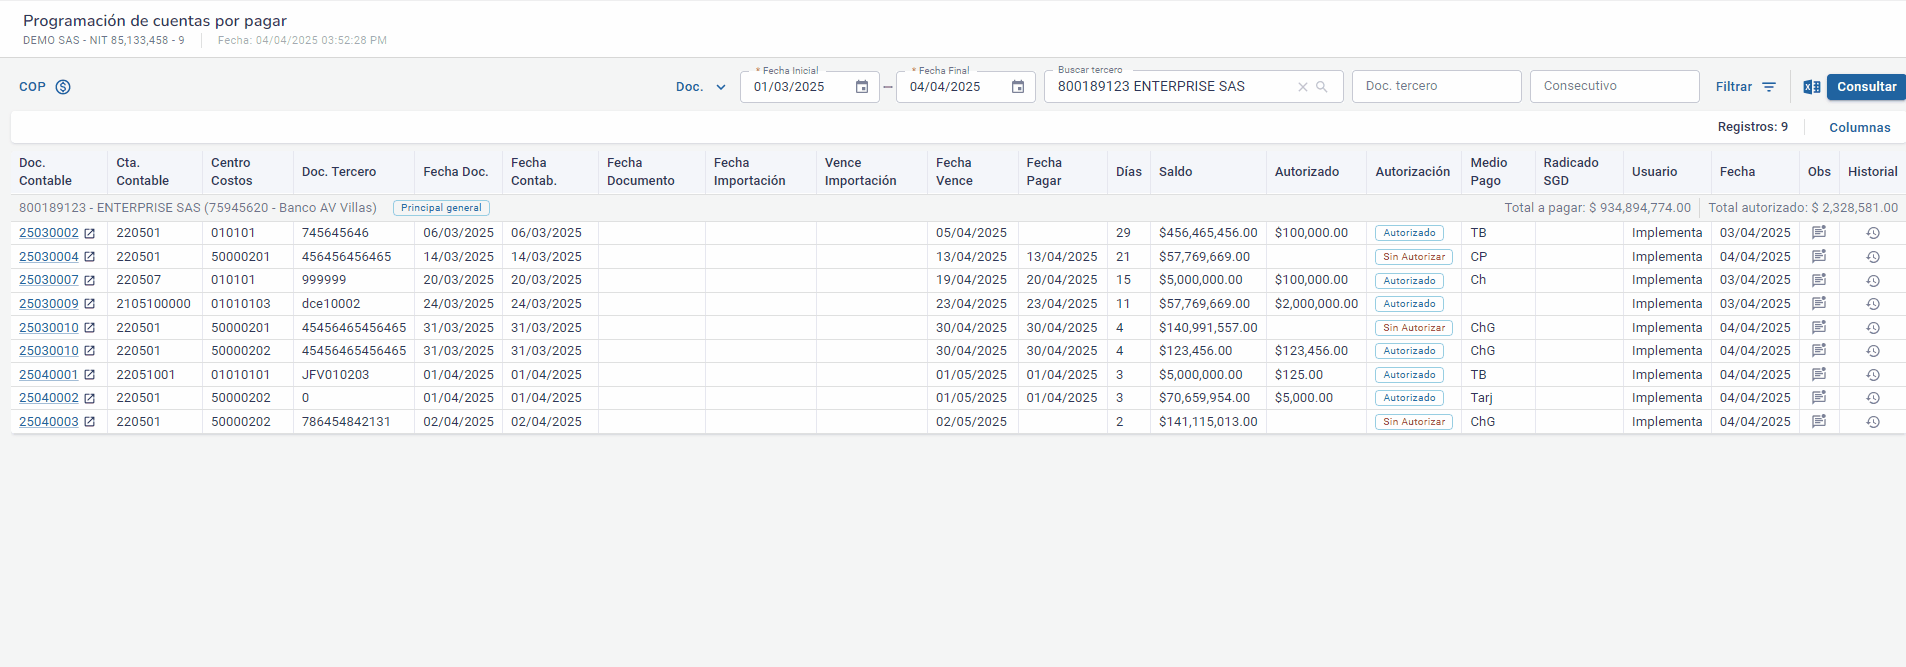Click the Filtrar label
This screenshot has width=1906, height=667.
(x=1734, y=87)
